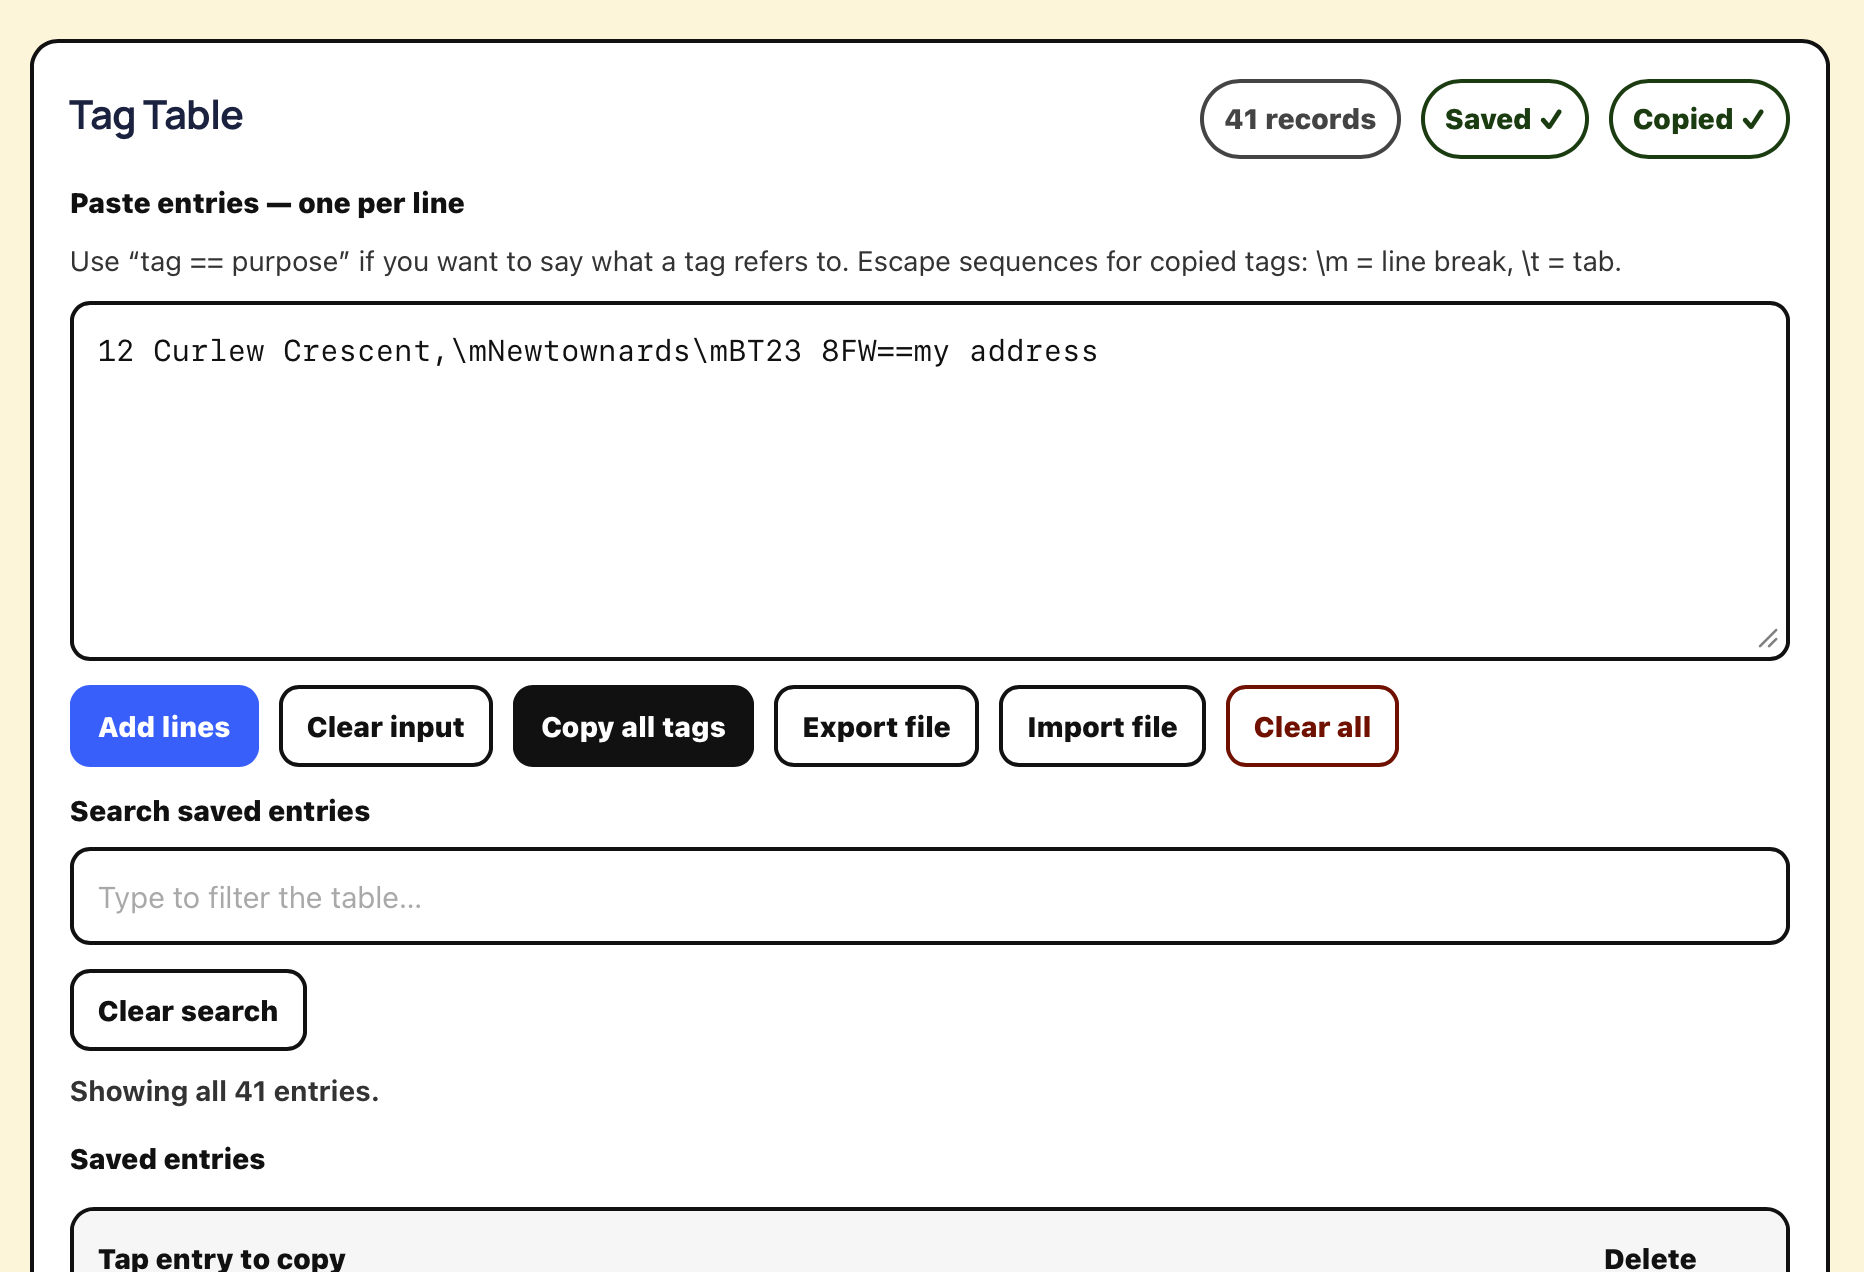This screenshot has height=1272, width=1864.
Task: Click the Saved entries section label
Action: (x=167, y=1159)
